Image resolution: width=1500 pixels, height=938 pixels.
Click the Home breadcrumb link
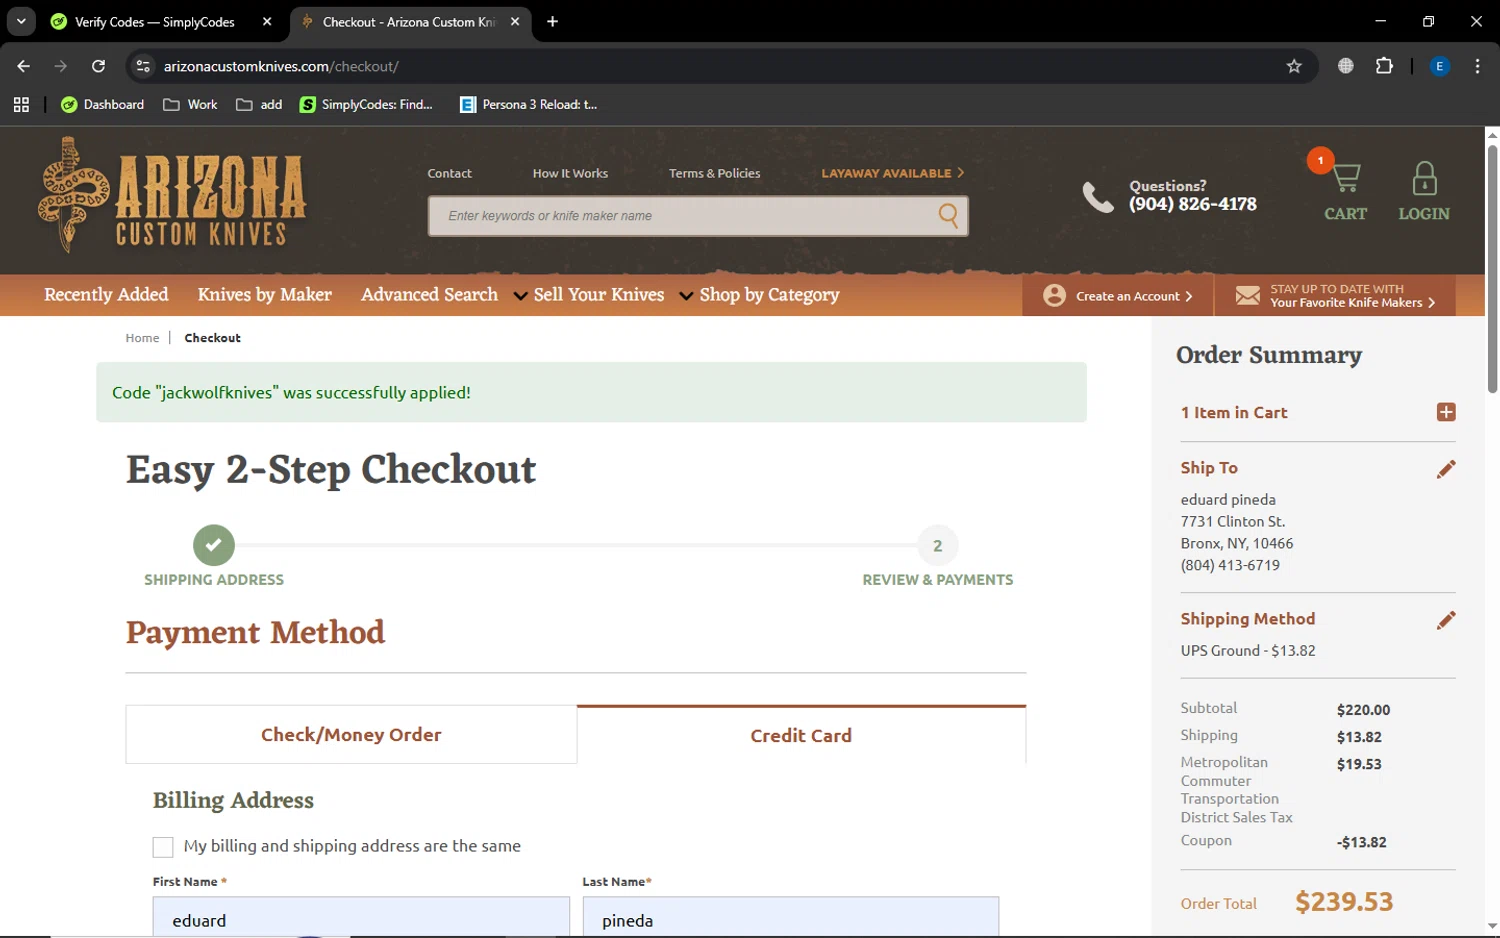(142, 338)
